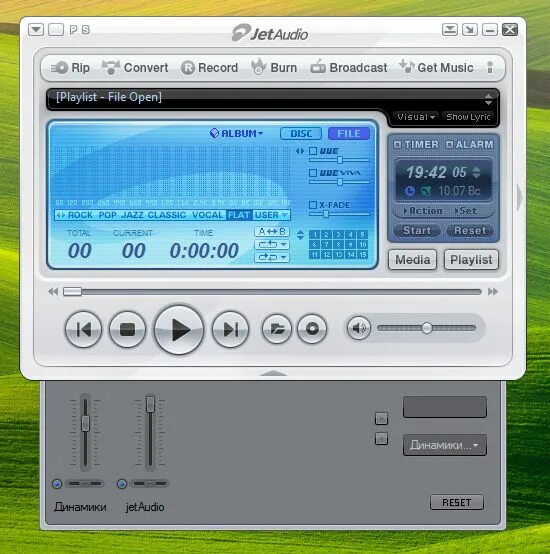Select the JAZZ equalizer preset
The width and height of the screenshot is (550, 554).
click(132, 215)
